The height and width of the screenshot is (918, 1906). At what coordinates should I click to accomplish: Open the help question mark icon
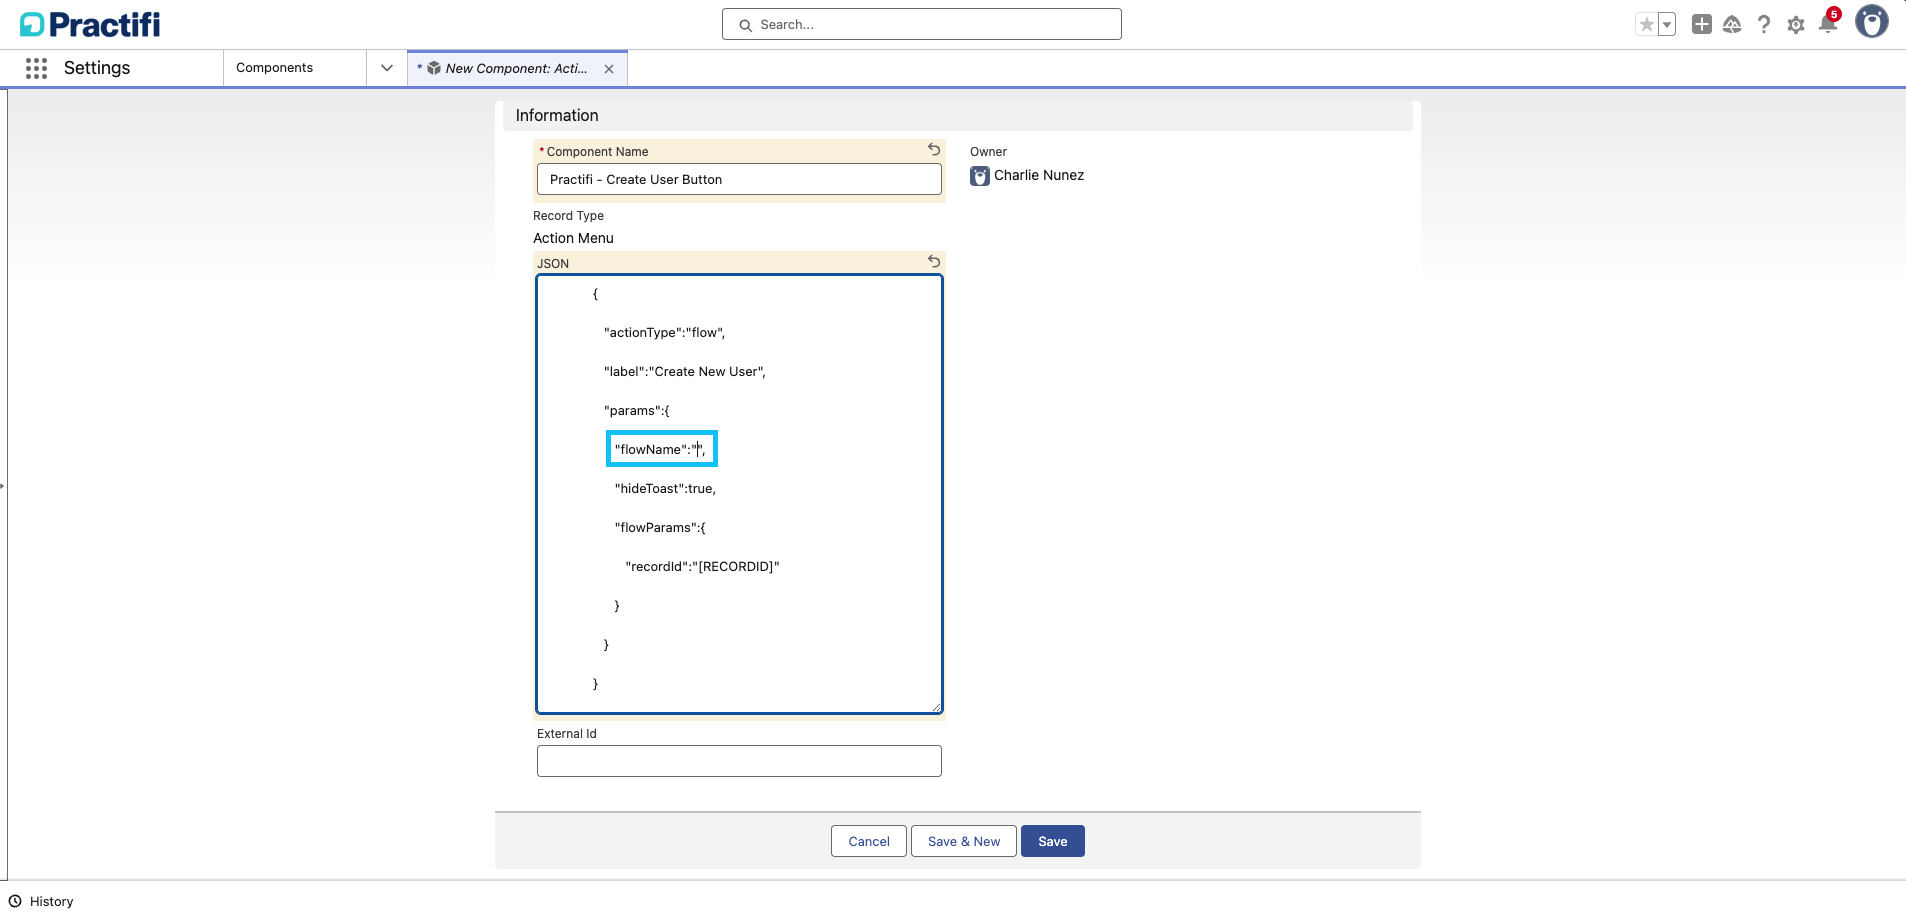point(1764,25)
